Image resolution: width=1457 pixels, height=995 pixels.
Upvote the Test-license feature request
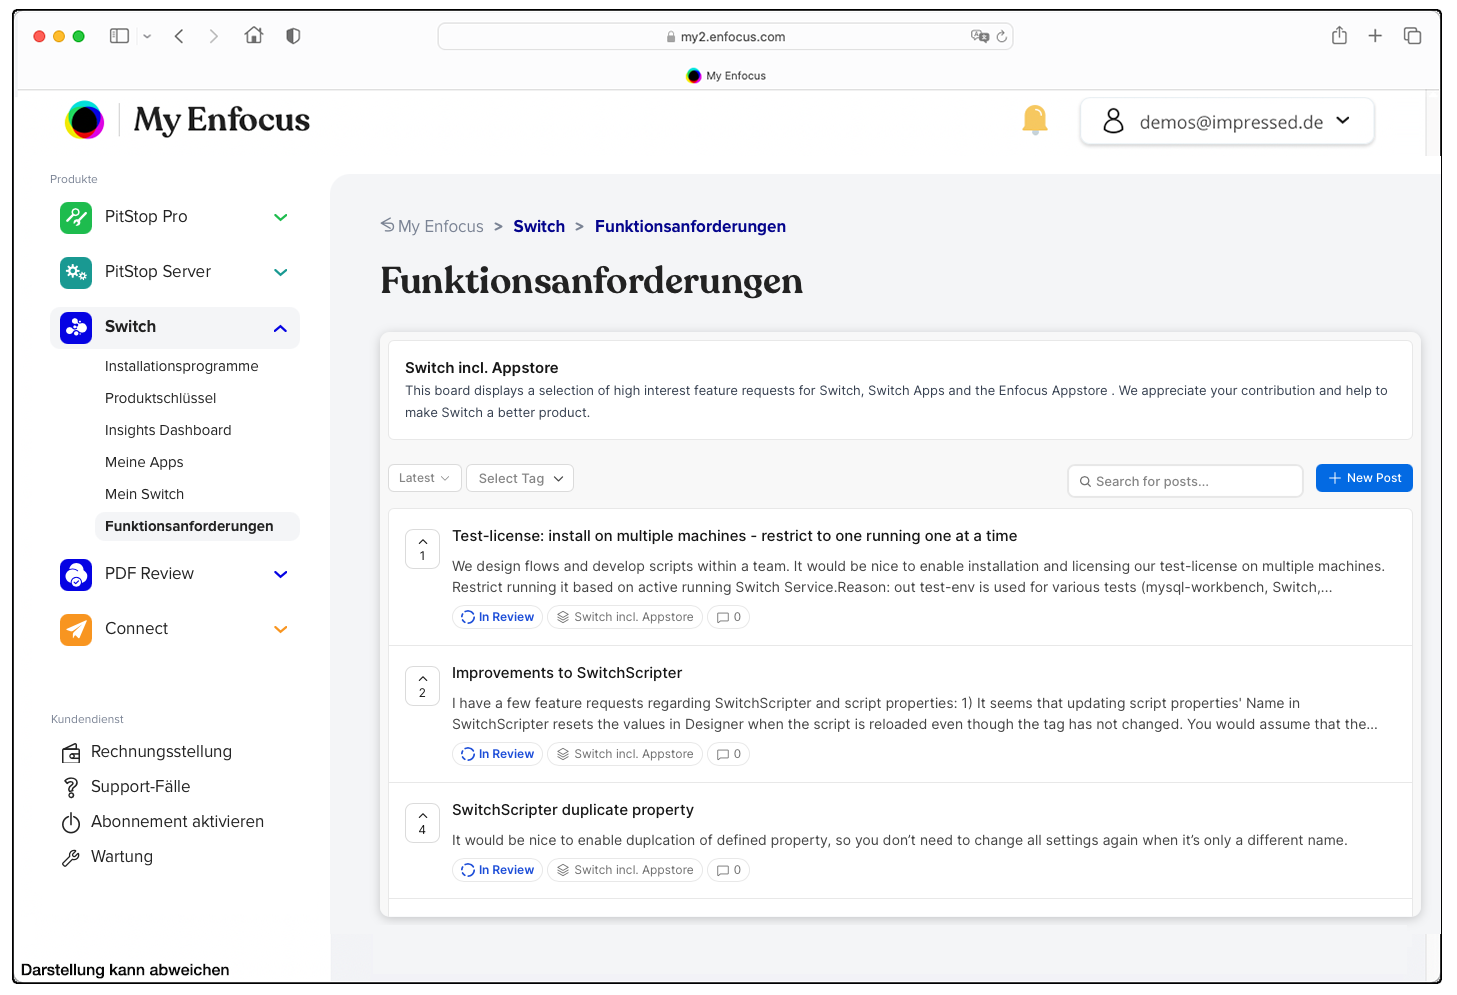click(422, 548)
